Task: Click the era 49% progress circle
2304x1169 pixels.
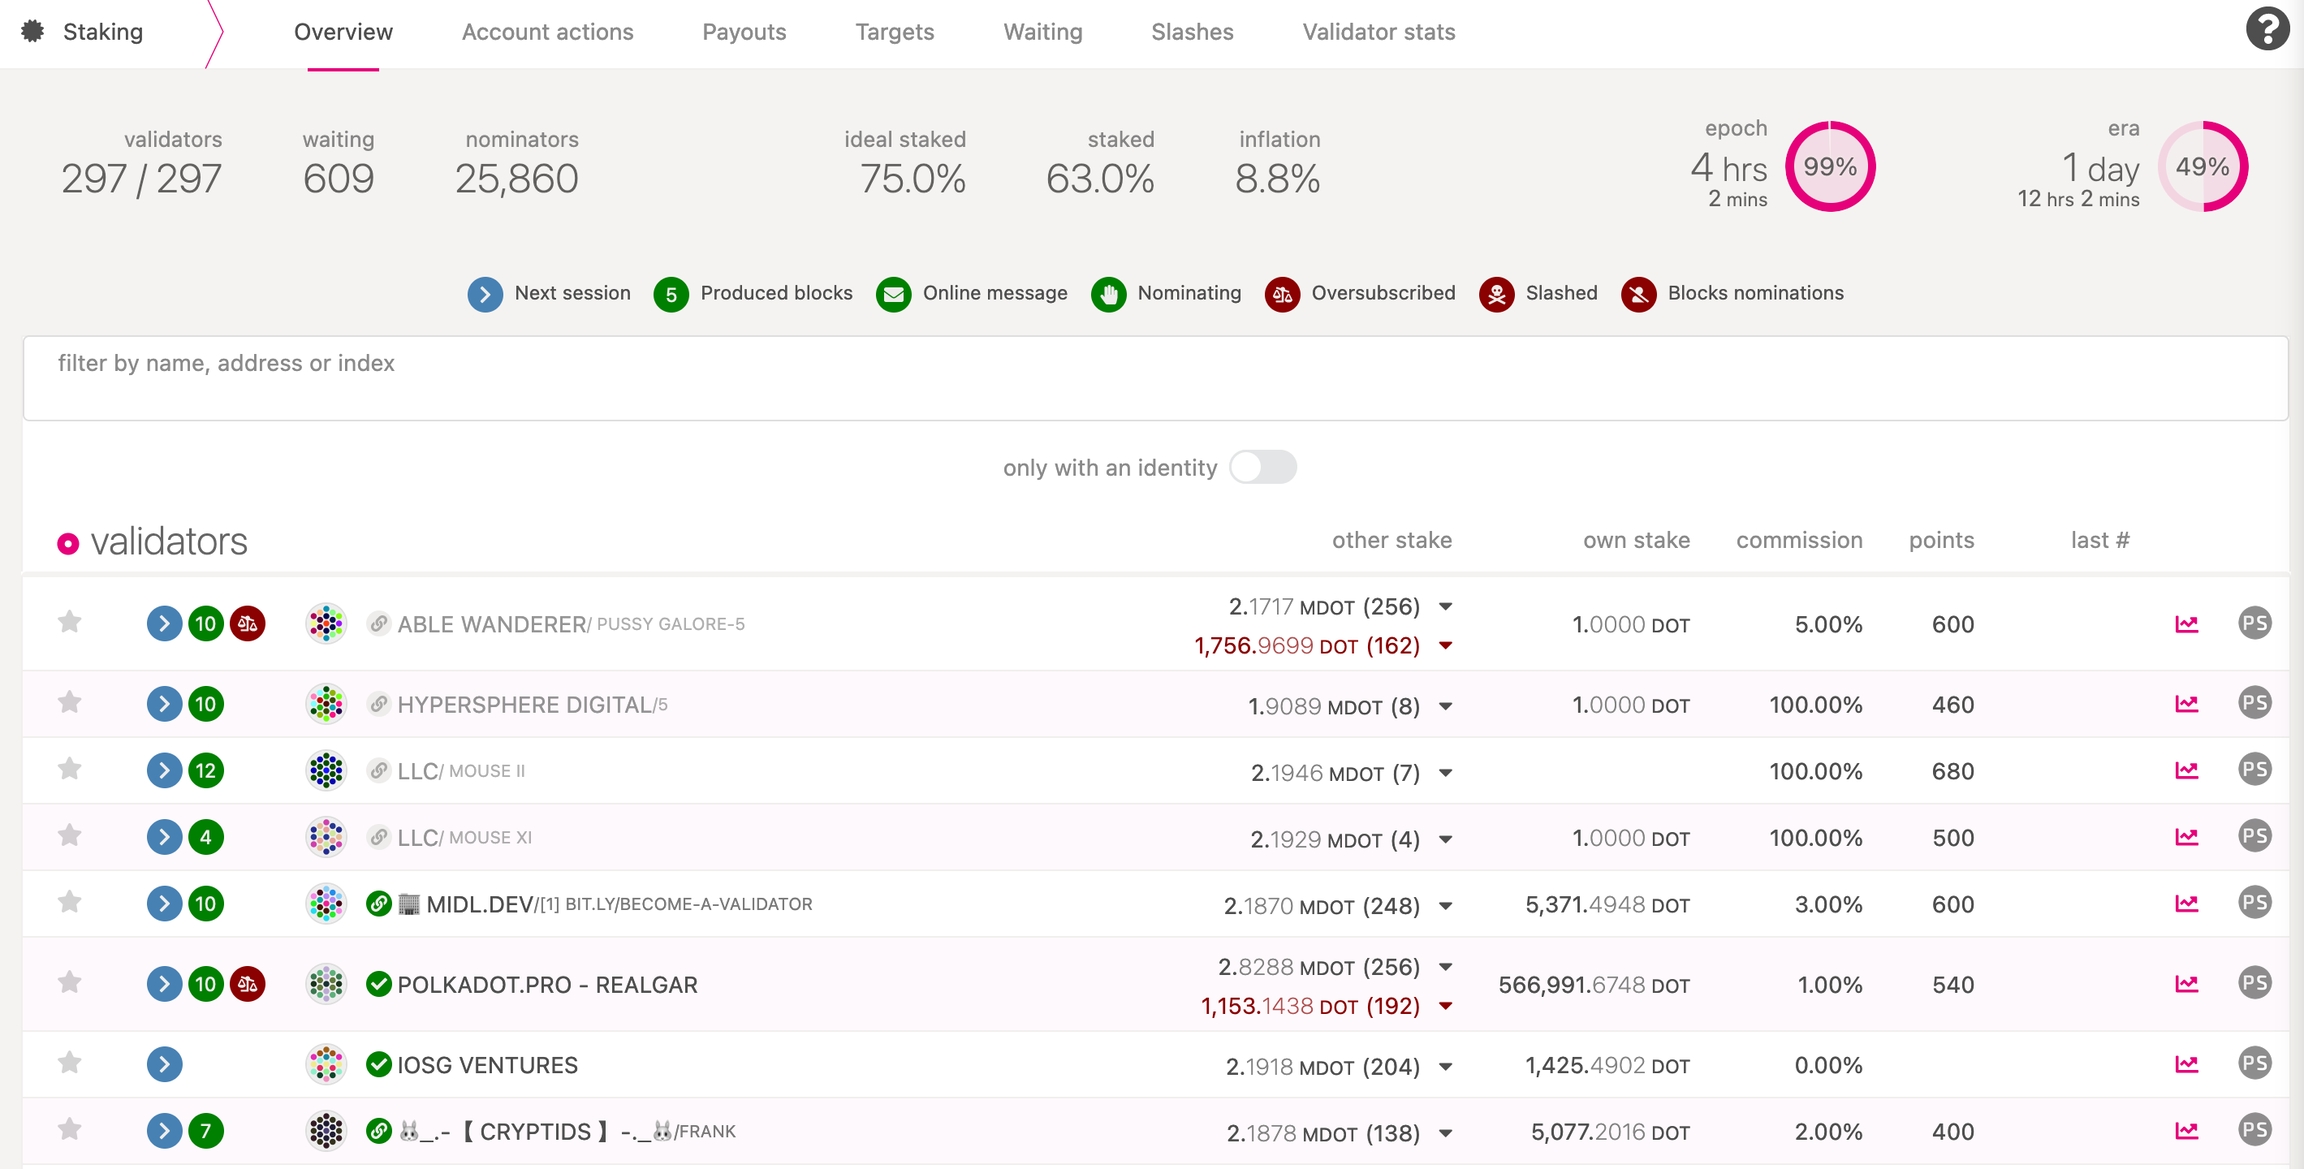Action: 2202,166
